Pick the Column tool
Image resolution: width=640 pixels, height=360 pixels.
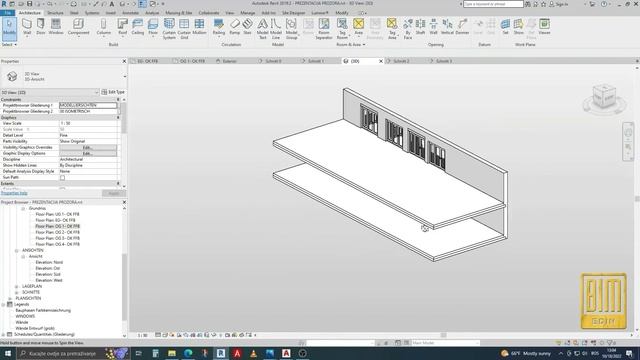click(x=103, y=27)
